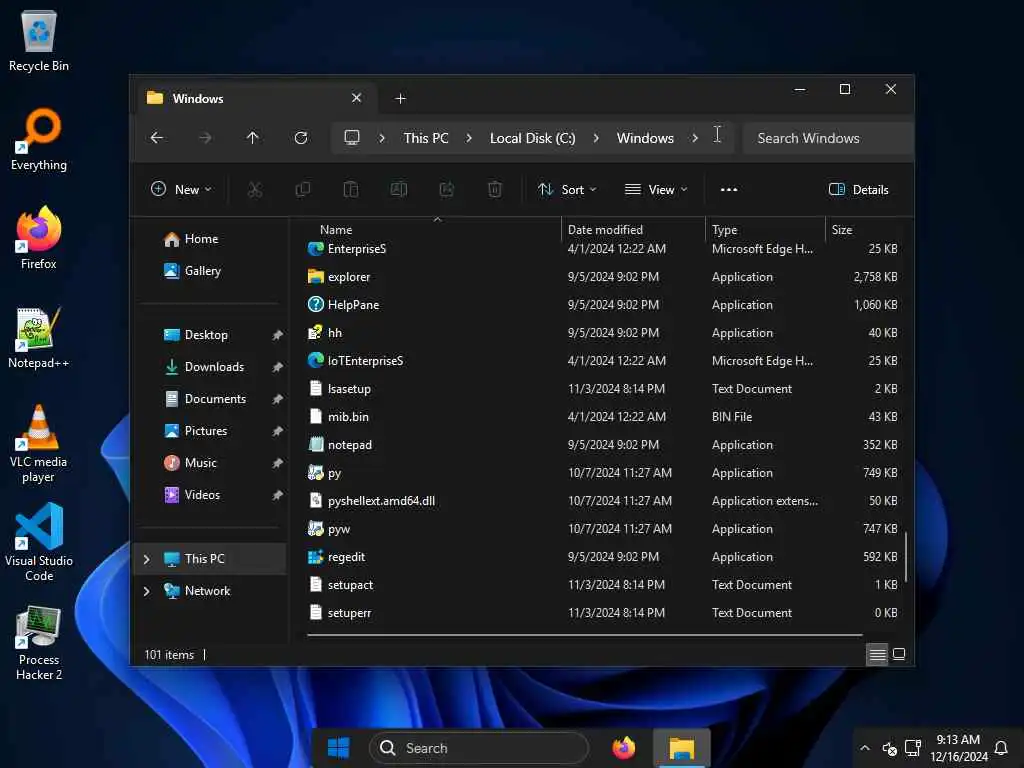Switch to large thumbnails view icon

tap(899, 654)
